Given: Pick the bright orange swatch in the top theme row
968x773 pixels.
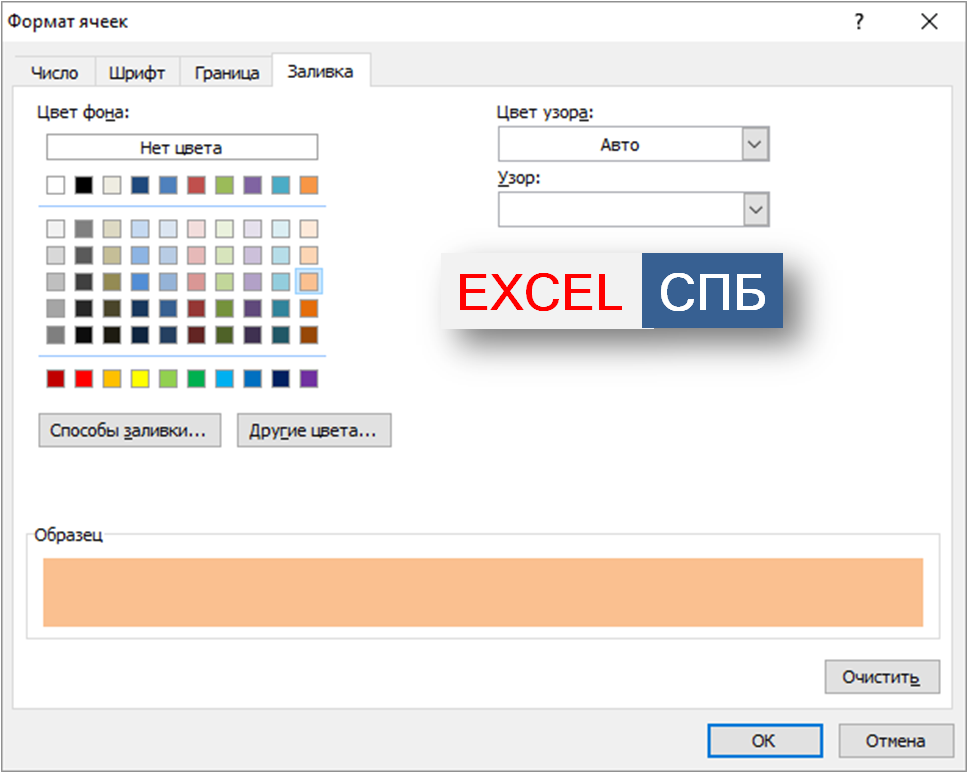Looking at the screenshot, I should click(309, 185).
